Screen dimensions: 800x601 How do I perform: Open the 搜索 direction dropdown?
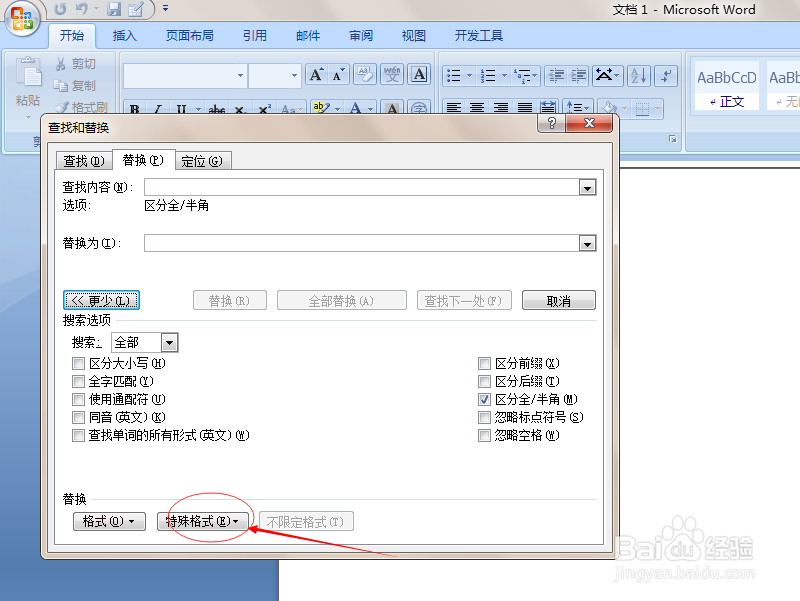170,342
